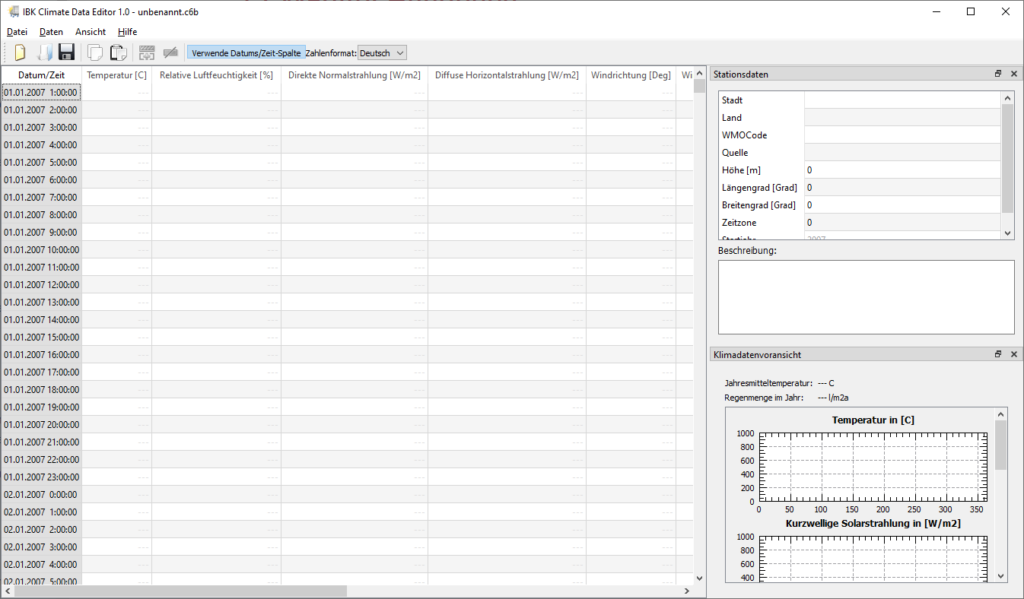
Task: Open the Datei menu
Action: point(17,31)
